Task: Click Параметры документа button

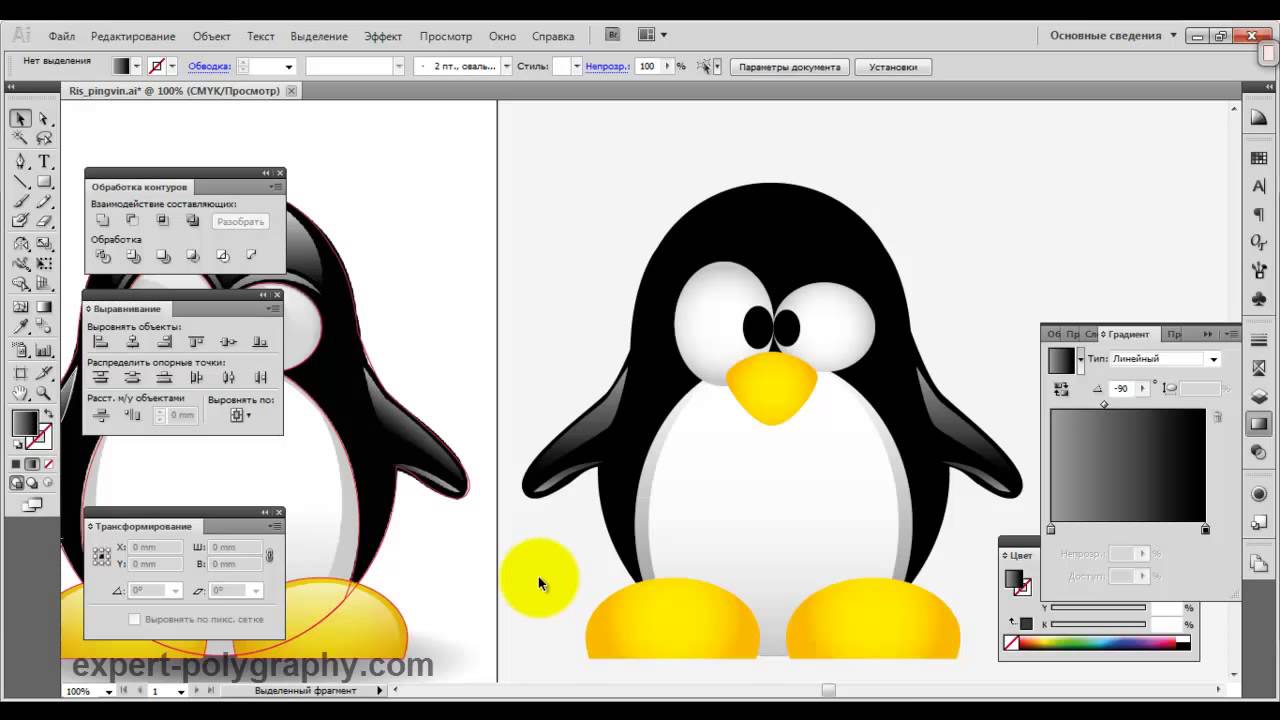Action: (x=789, y=67)
